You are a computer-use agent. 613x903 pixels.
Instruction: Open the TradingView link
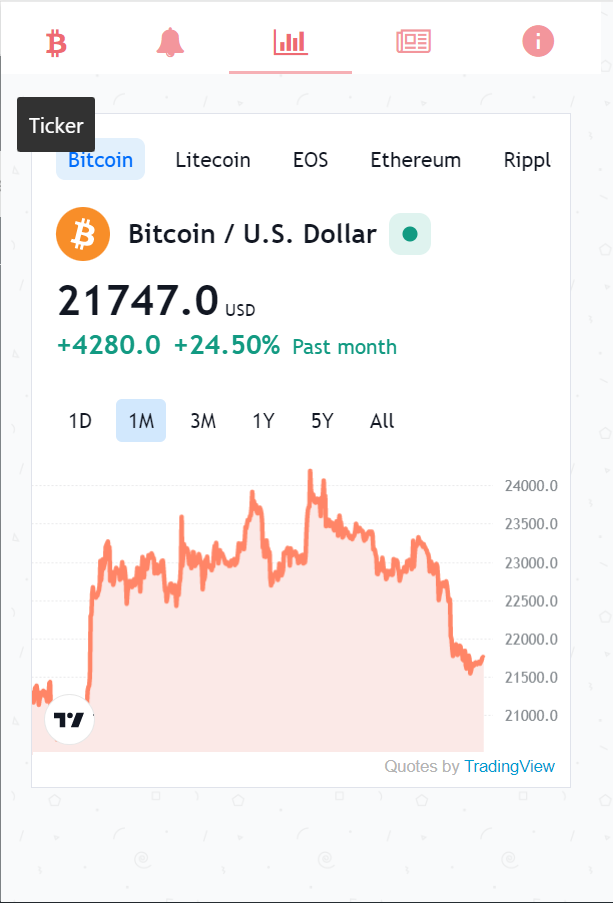509,767
